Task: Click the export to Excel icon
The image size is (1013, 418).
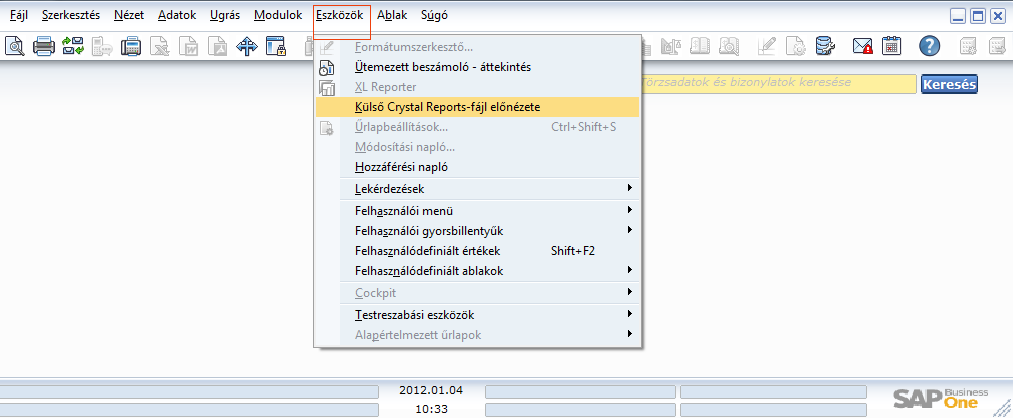Action: (x=161, y=46)
